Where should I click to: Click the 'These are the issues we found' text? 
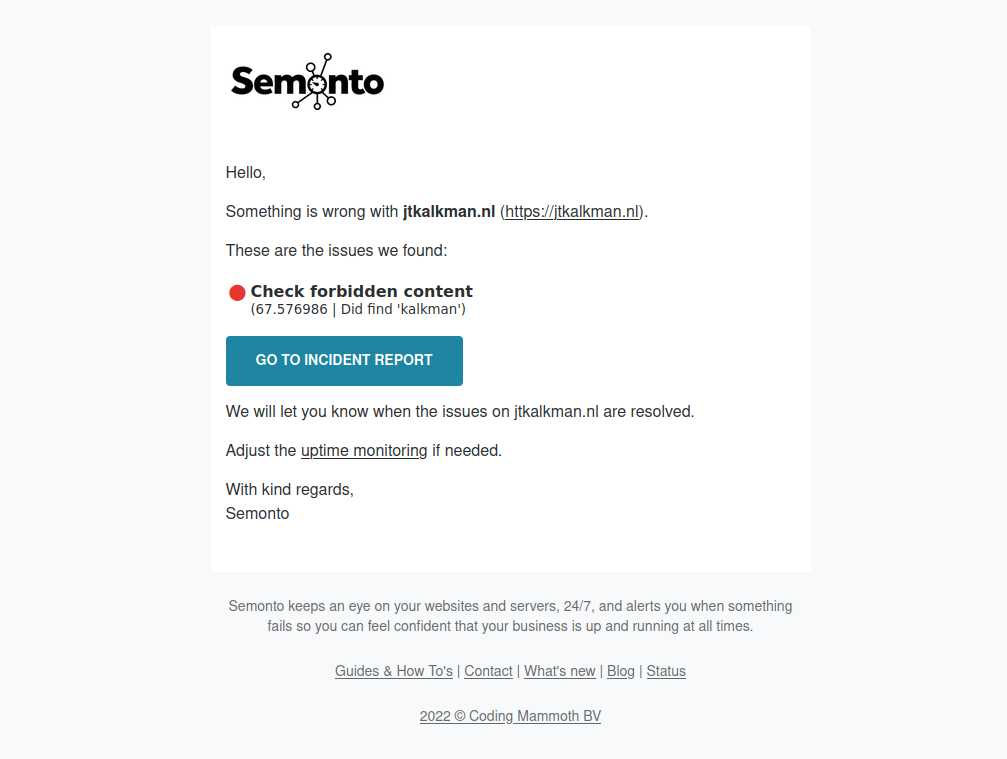click(335, 250)
